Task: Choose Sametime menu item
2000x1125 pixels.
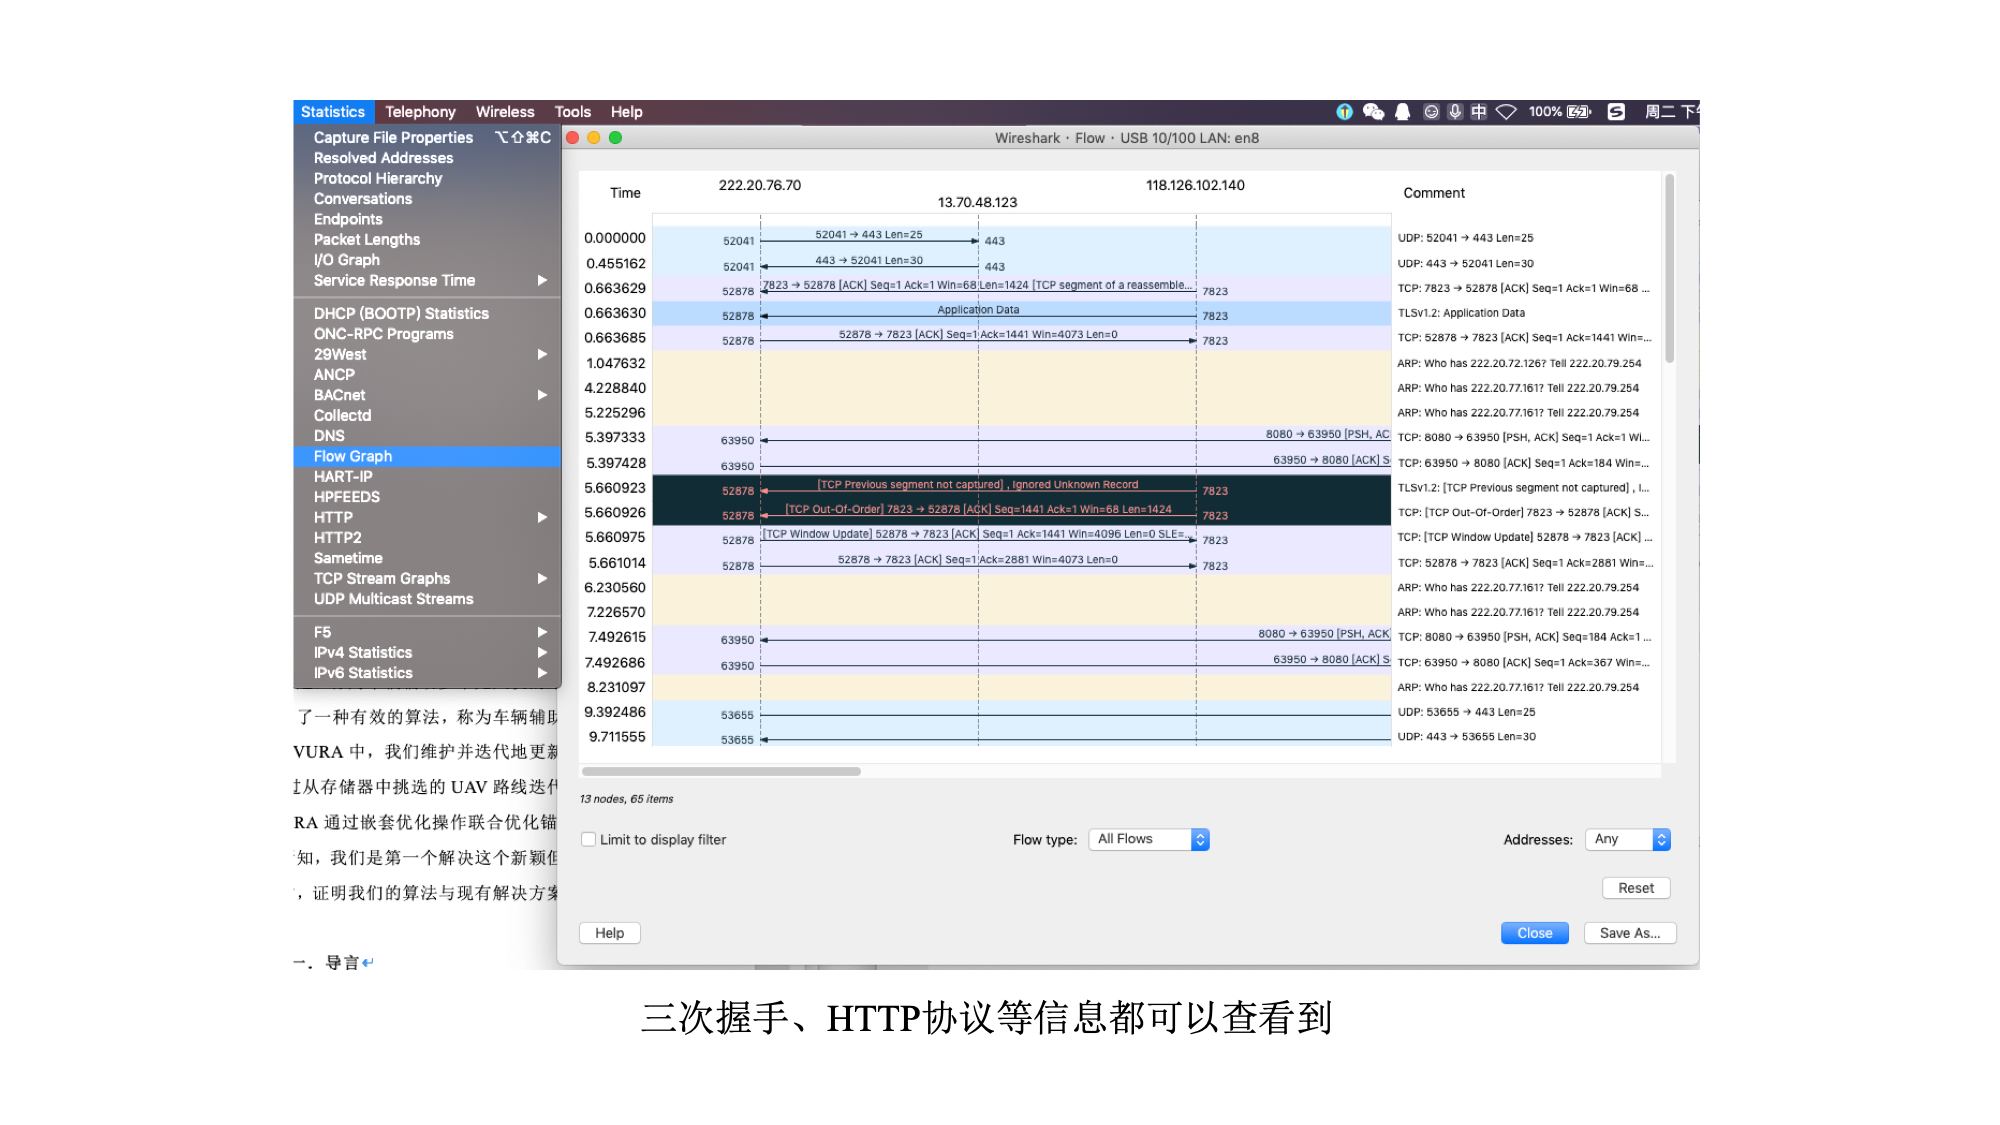Action: pos(427,558)
